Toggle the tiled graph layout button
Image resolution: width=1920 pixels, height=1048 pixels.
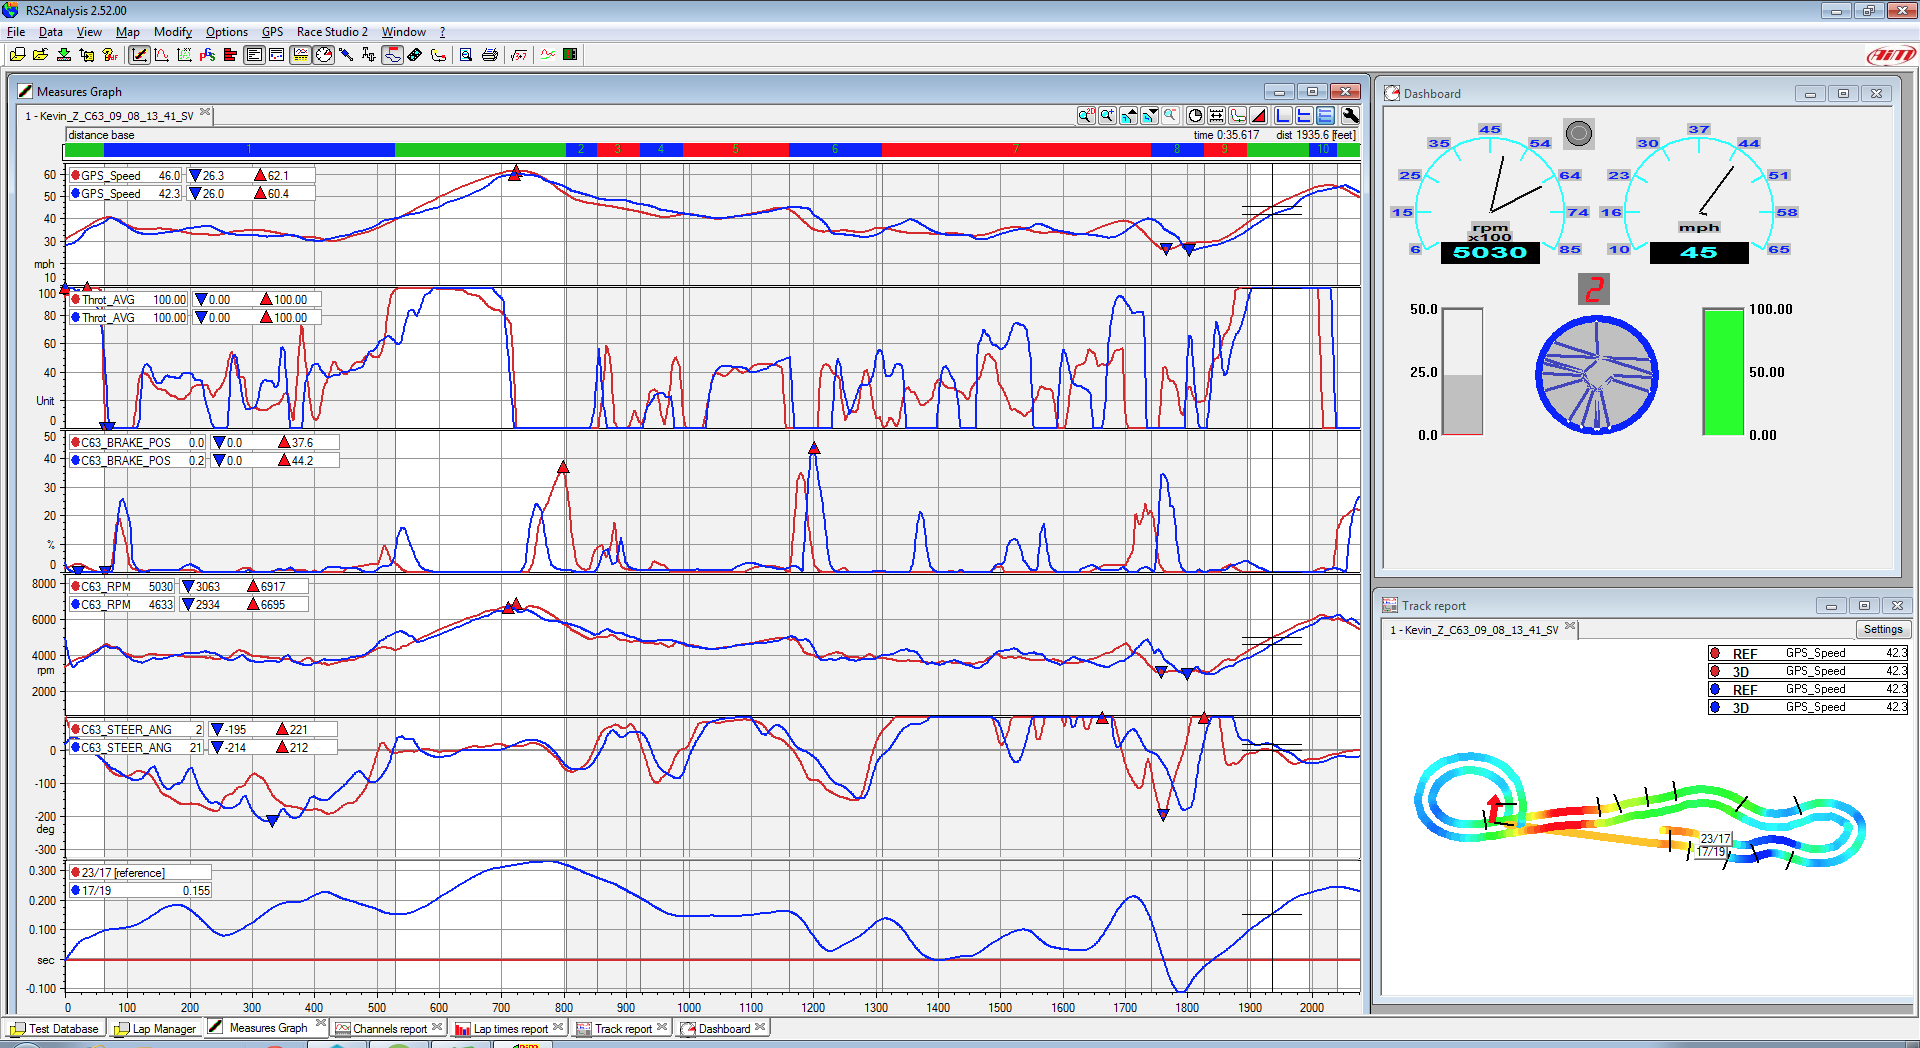tap(1325, 116)
